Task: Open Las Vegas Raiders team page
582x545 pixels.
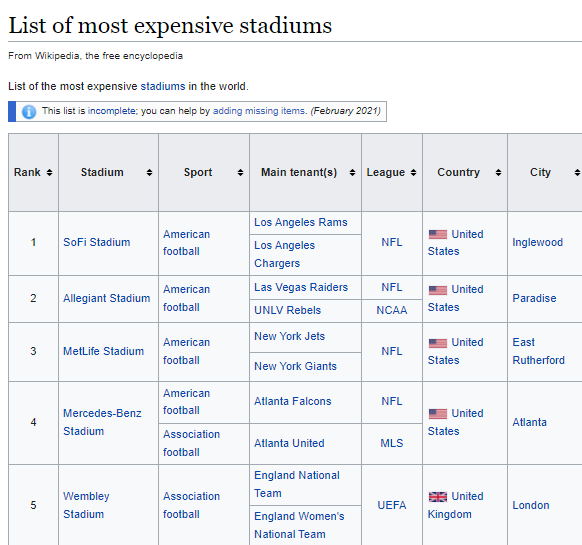Action: tap(301, 287)
